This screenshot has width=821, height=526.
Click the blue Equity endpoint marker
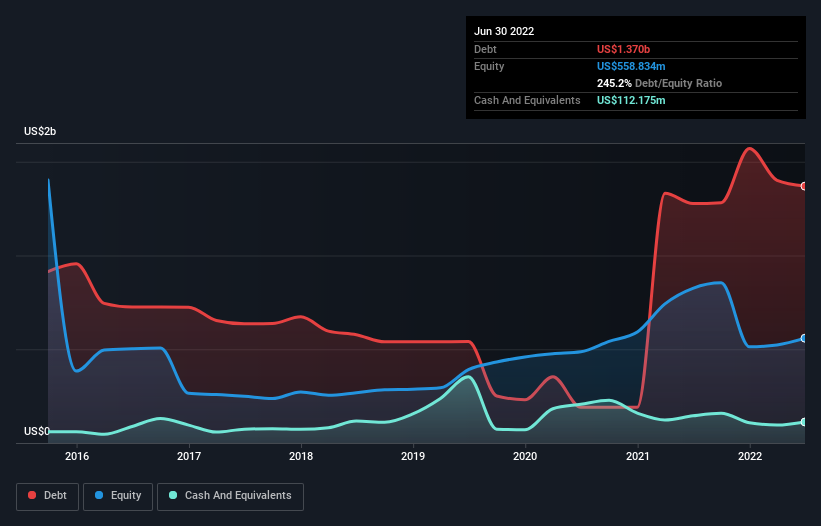pyautogui.click(x=804, y=339)
